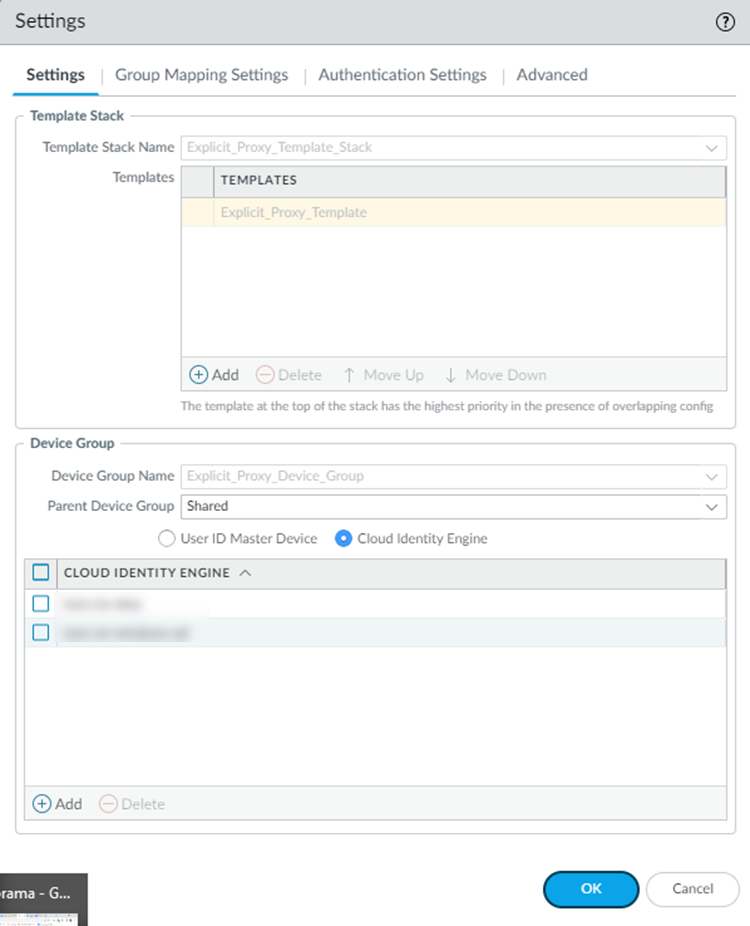Image resolution: width=750 pixels, height=926 pixels.
Task: Move the template up in the stack
Action: pyautogui.click(x=383, y=375)
